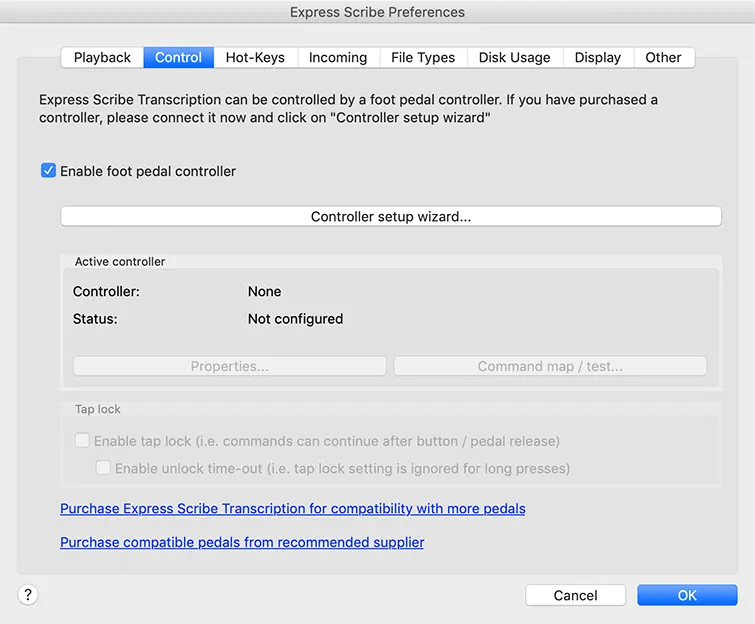
Task: Confirm preferences with the OK button
Action: 687,595
